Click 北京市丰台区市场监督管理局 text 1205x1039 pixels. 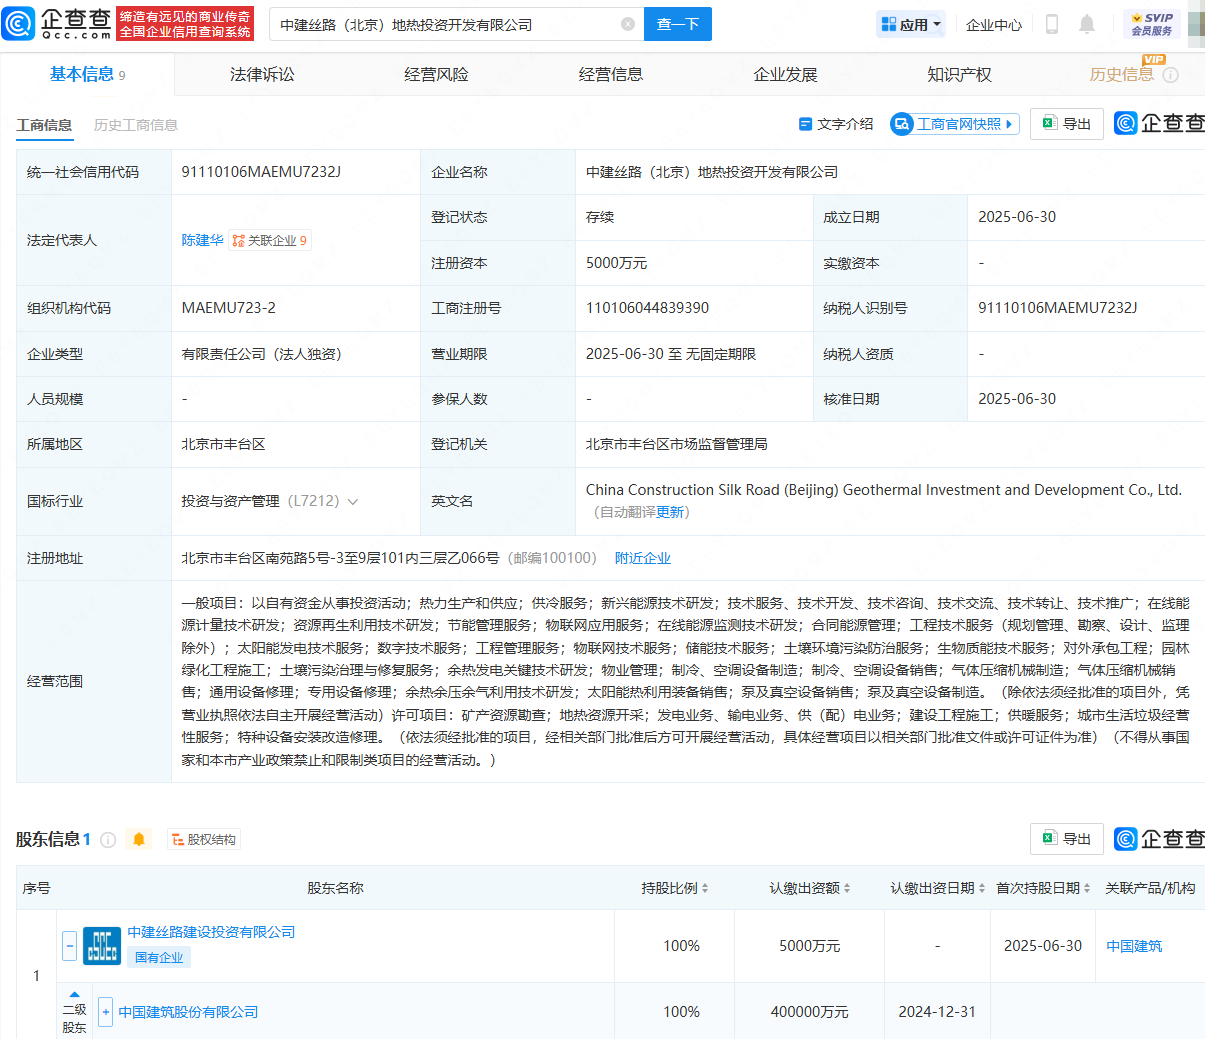click(x=676, y=444)
